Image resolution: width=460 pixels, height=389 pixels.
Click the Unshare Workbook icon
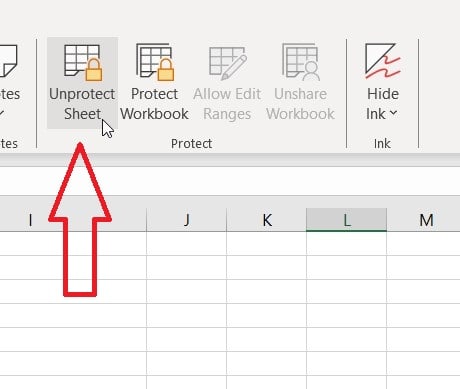coord(300,83)
